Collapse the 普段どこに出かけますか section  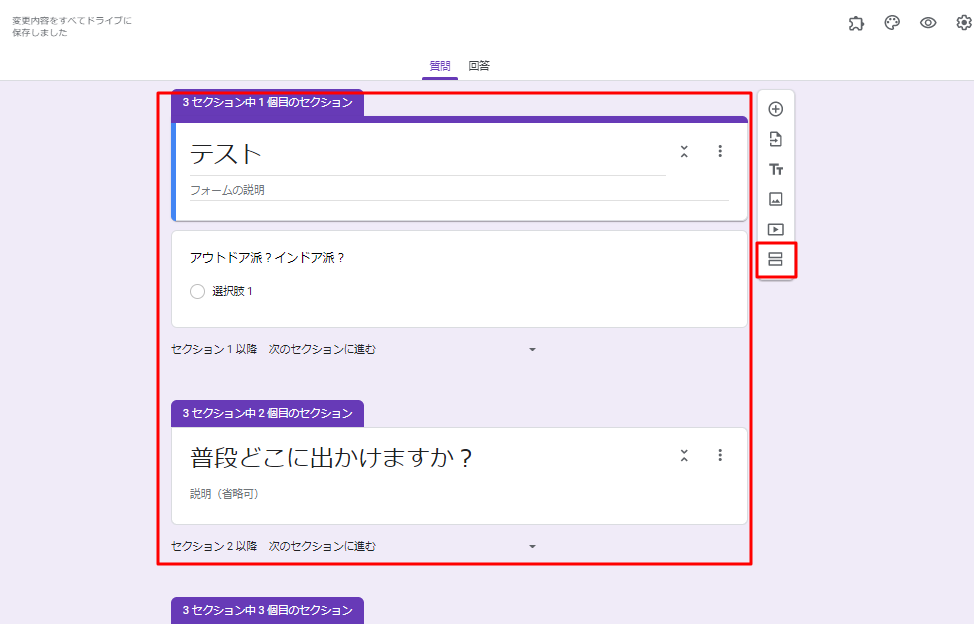(684, 456)
